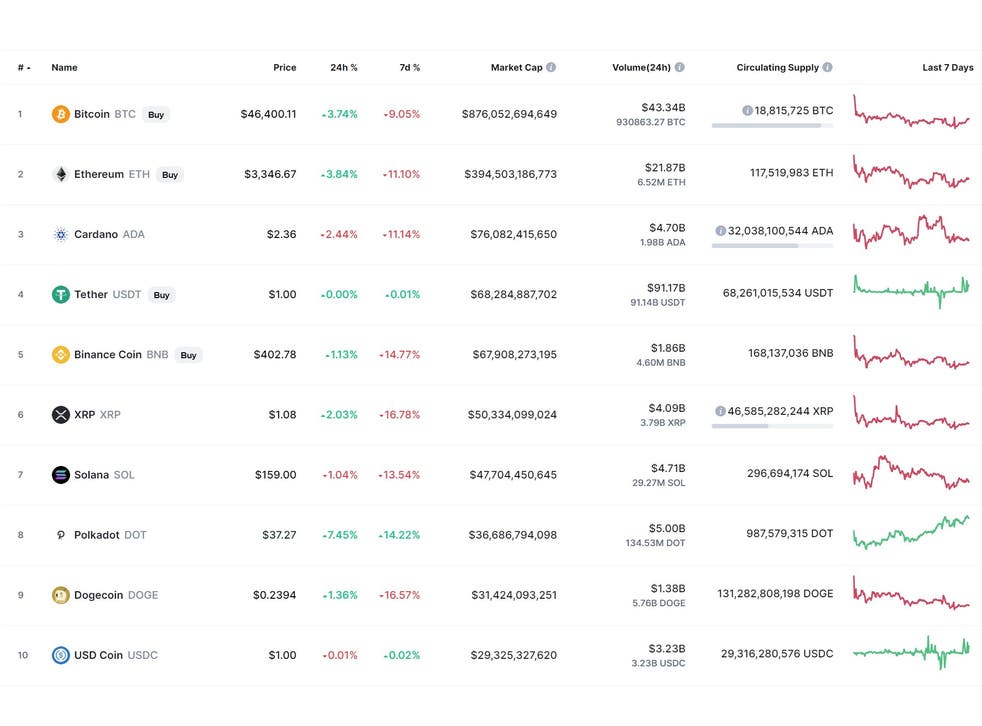Click Bitcoin market cap $876,052,694,649

509,114
